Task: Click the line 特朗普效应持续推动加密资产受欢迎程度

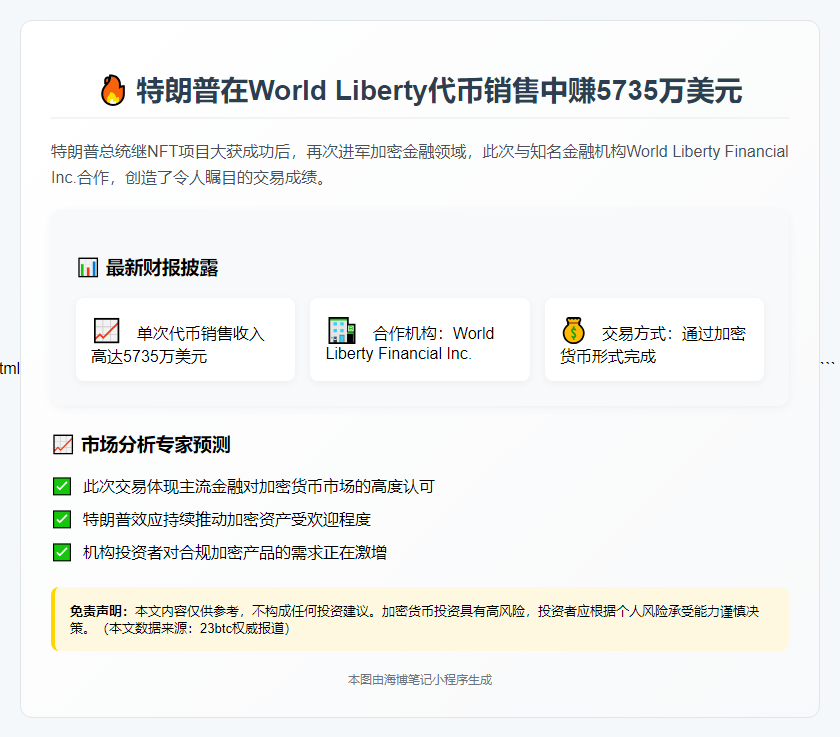Action: 227,519
